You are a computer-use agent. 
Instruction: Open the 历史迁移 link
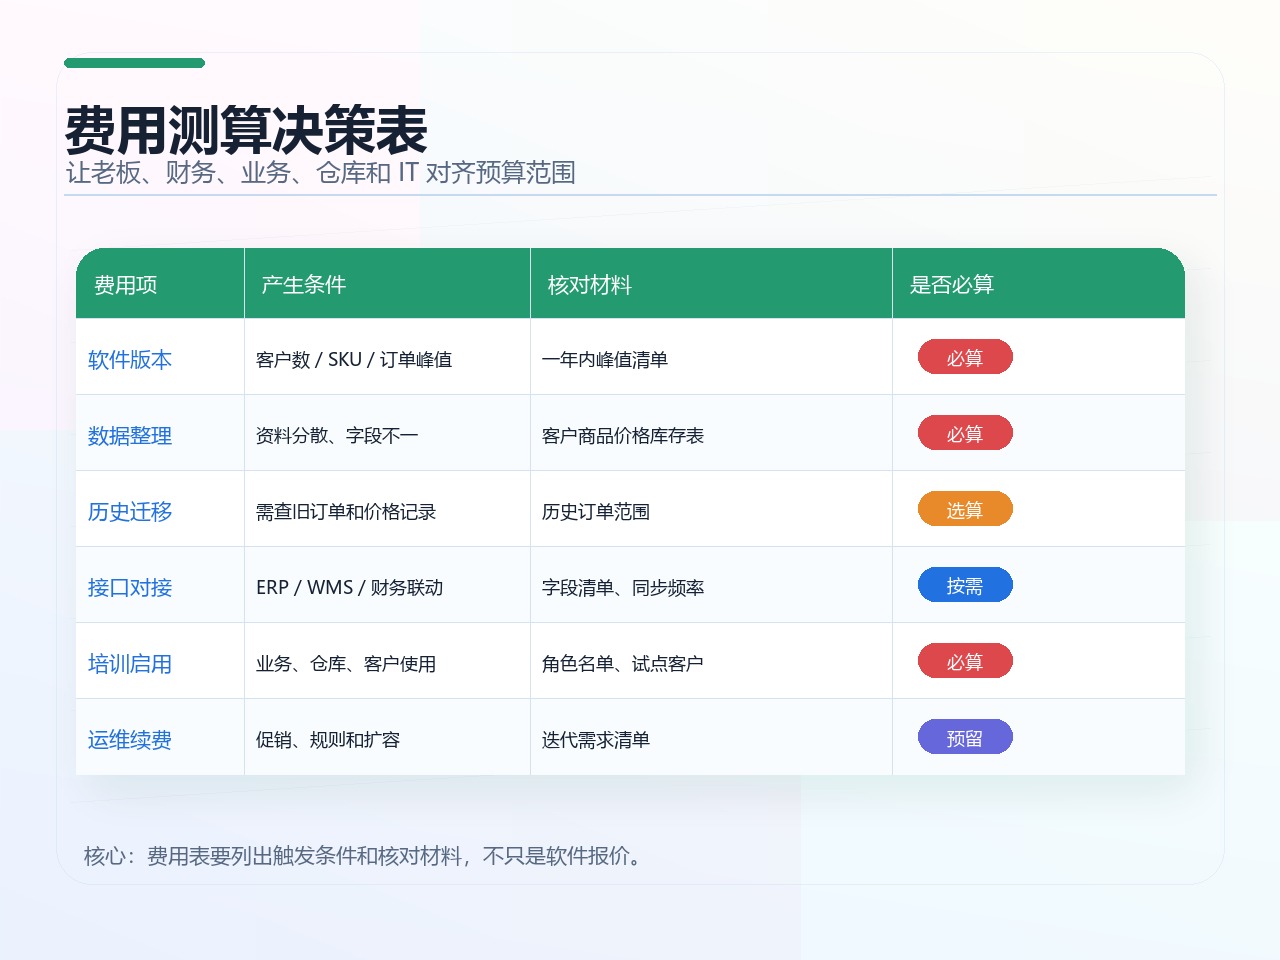point(130,512)
